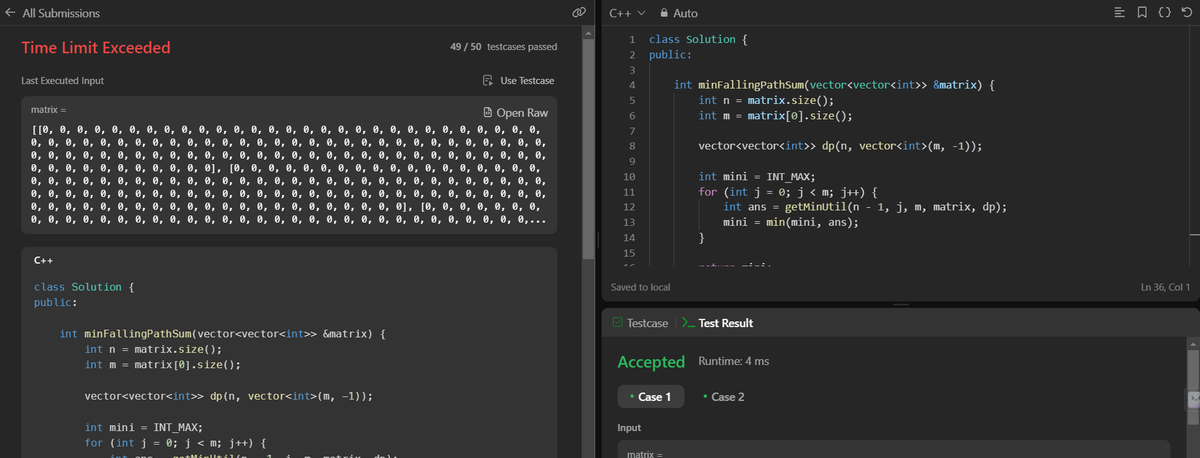Switch to the Testcase tab

pyautogui.click(x=640, y=323)
